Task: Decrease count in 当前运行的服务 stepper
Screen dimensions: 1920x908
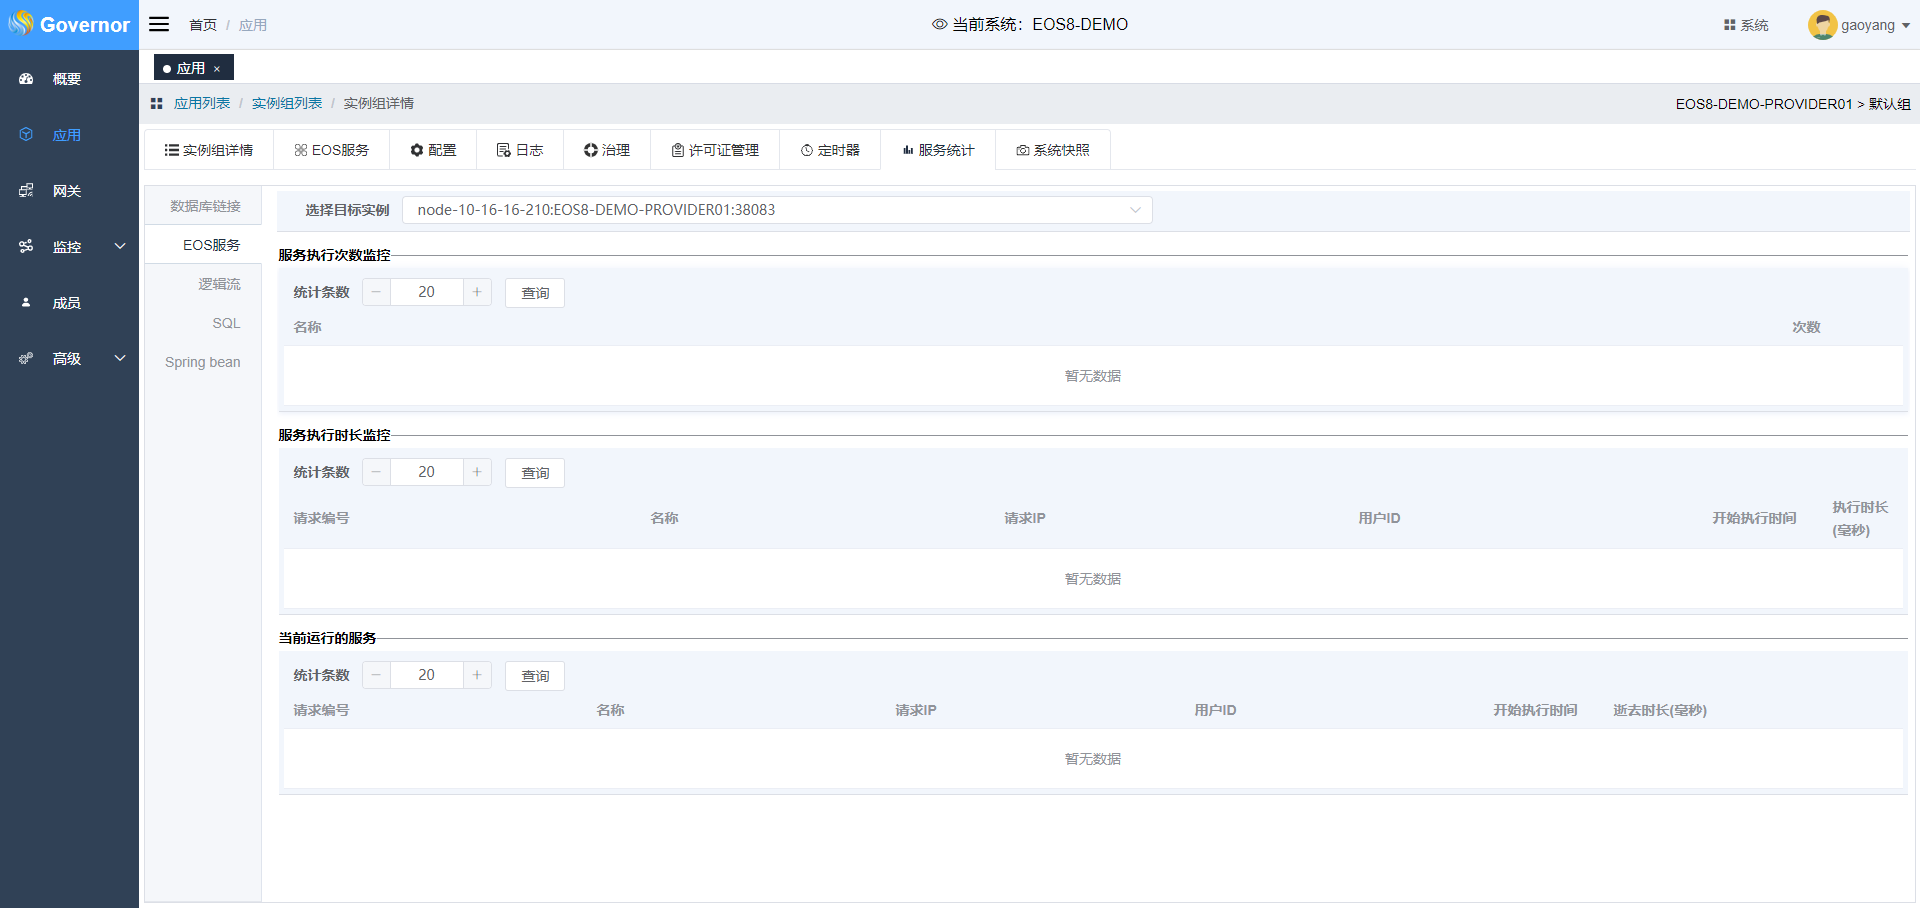Action: (x=376, y=675)
